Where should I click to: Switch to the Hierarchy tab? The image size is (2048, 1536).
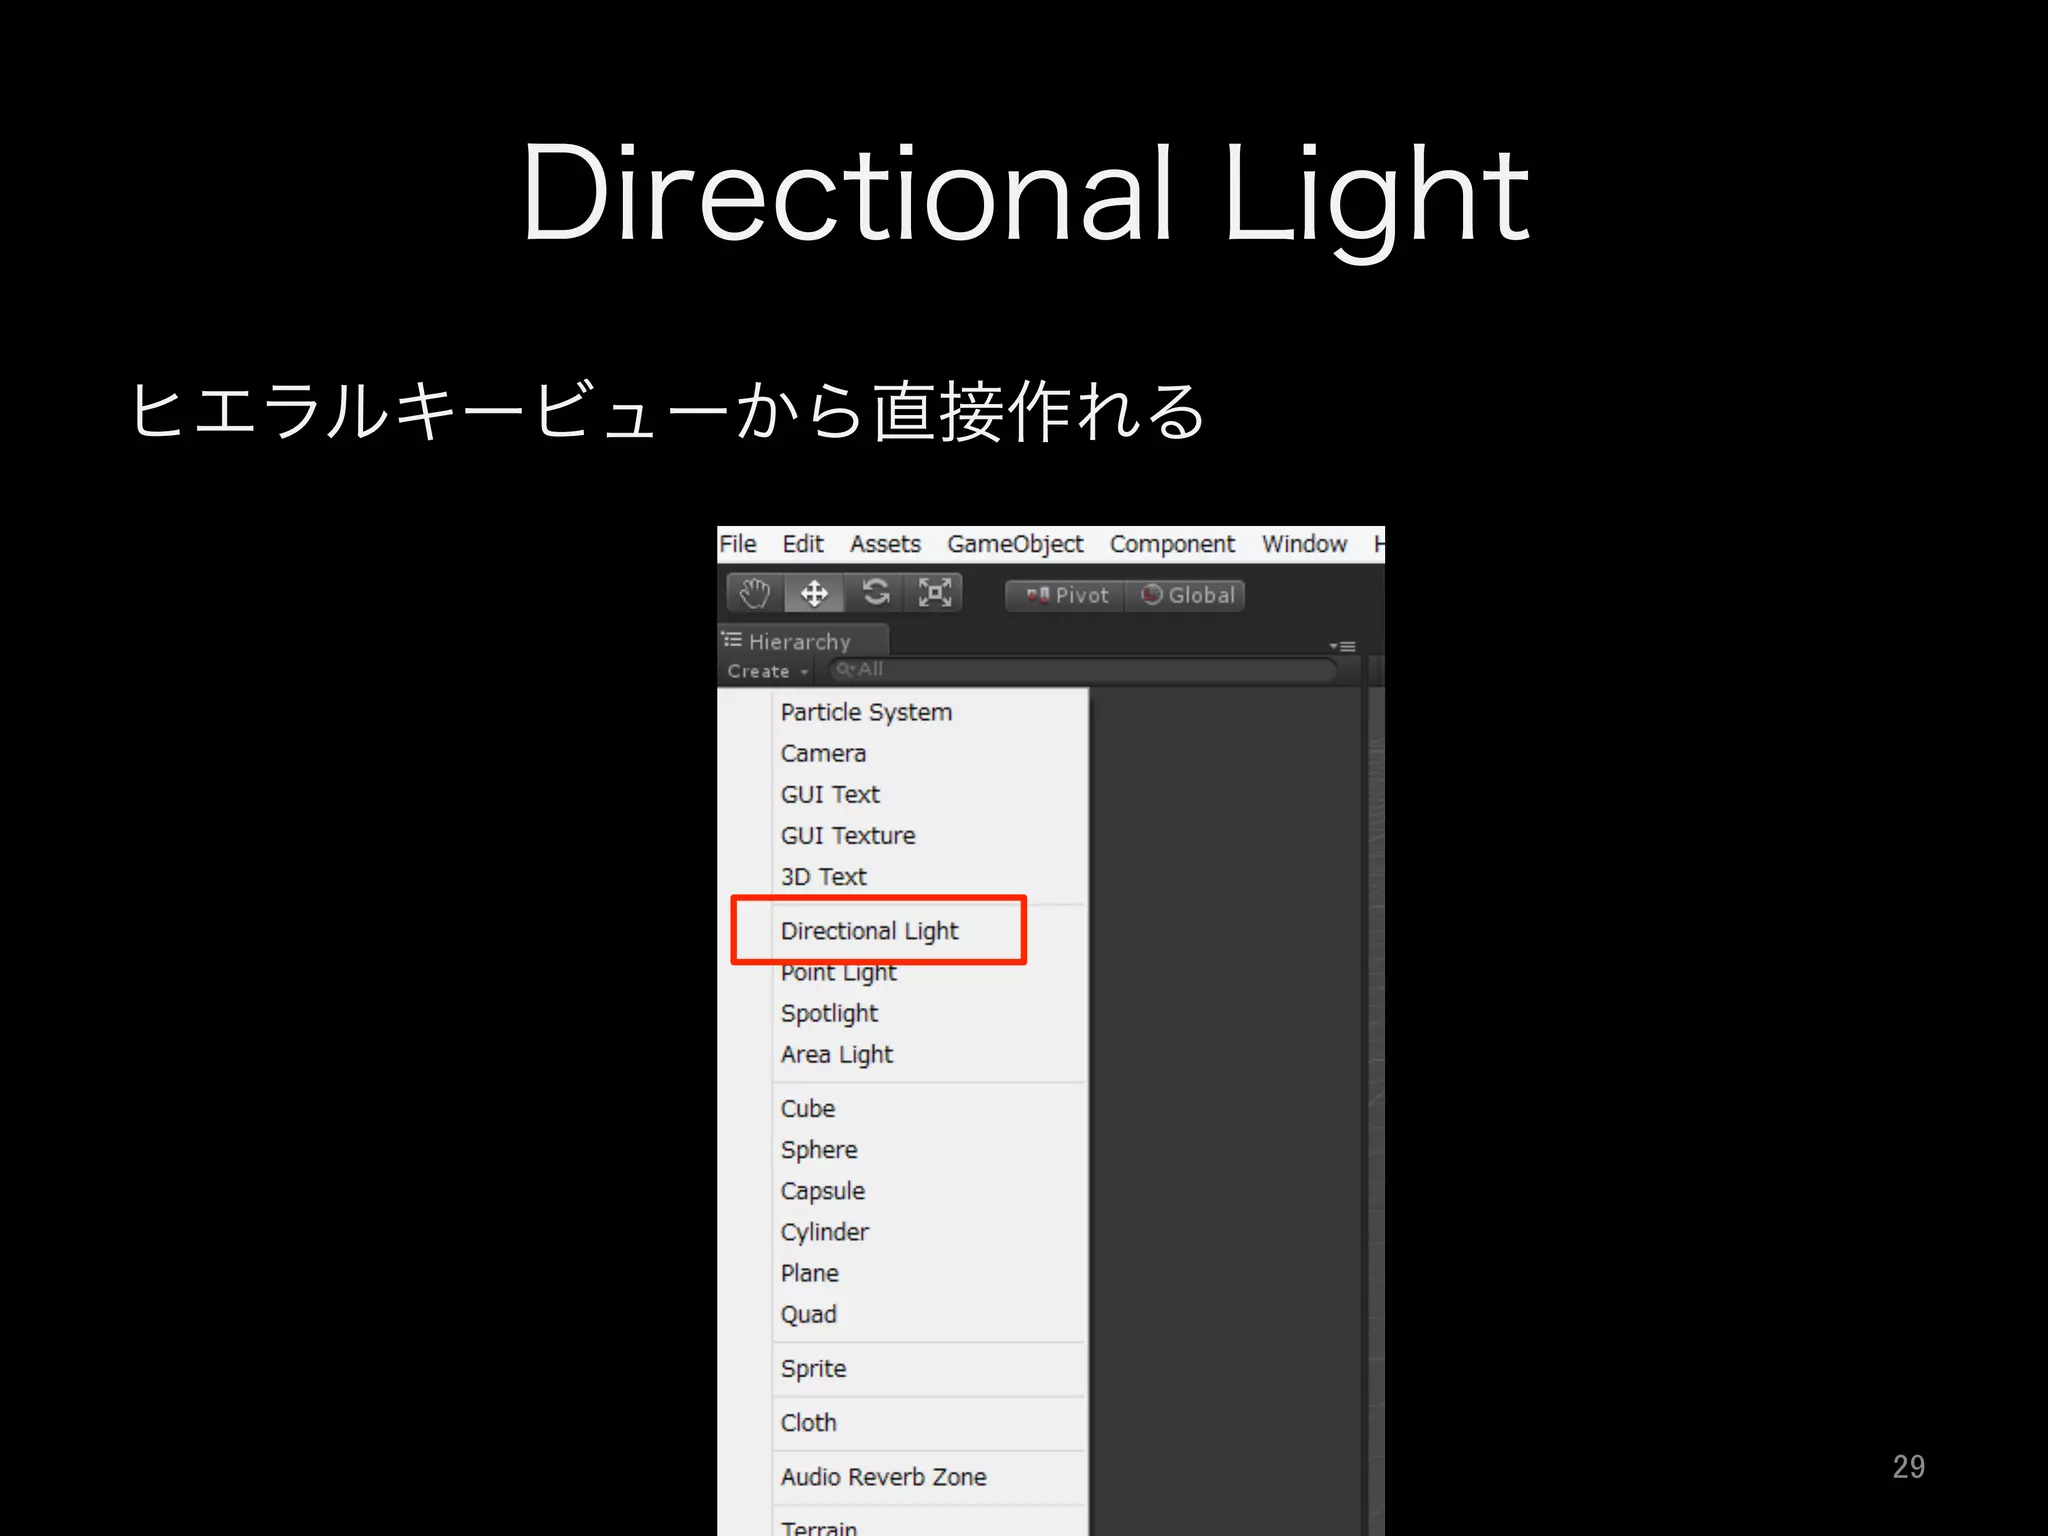(803, 641)
